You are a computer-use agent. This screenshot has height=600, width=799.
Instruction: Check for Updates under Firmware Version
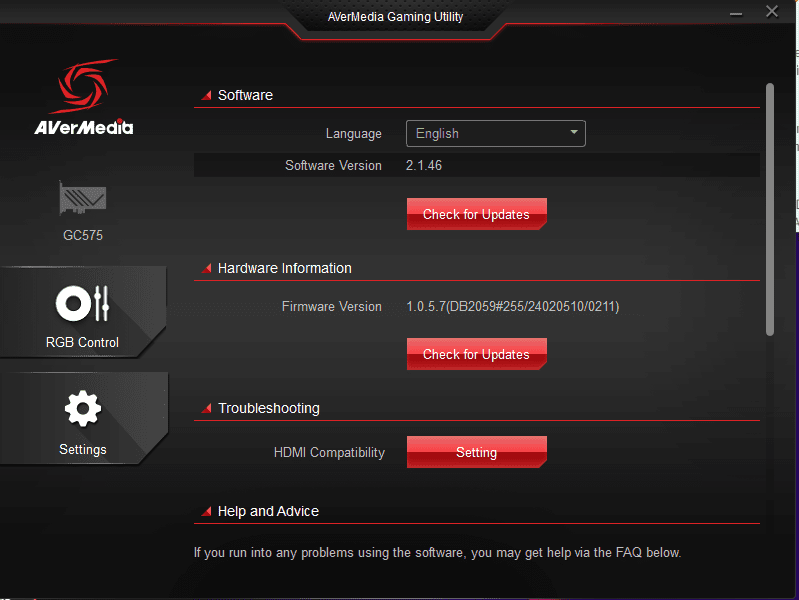click(x=476, y=354)
